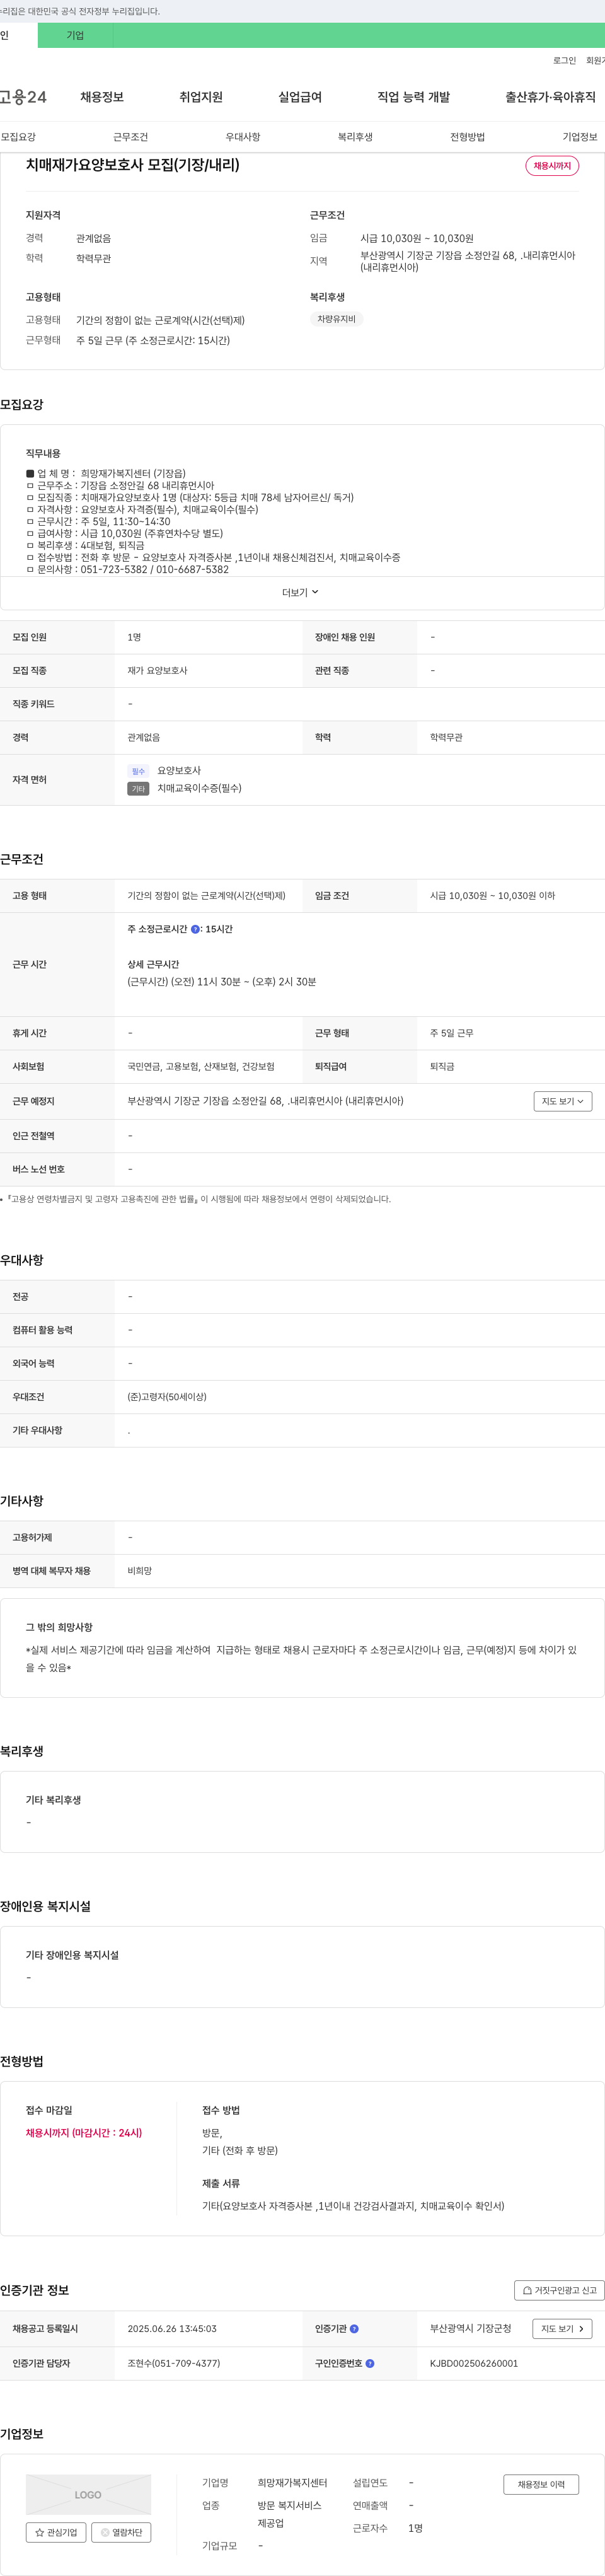Click the 기타 tag beside 치매교육이수증
Image resolution: width=605 pixels, height=2576 pixels.
coord(138,789)
